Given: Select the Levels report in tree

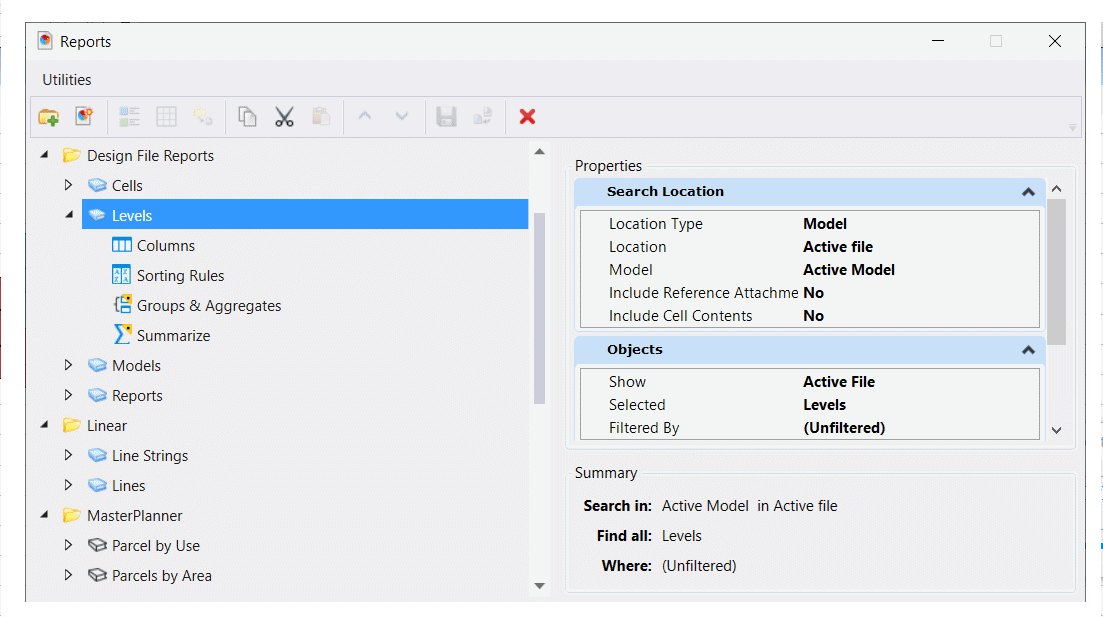Looking at the screenshot, I should point(305,215).
